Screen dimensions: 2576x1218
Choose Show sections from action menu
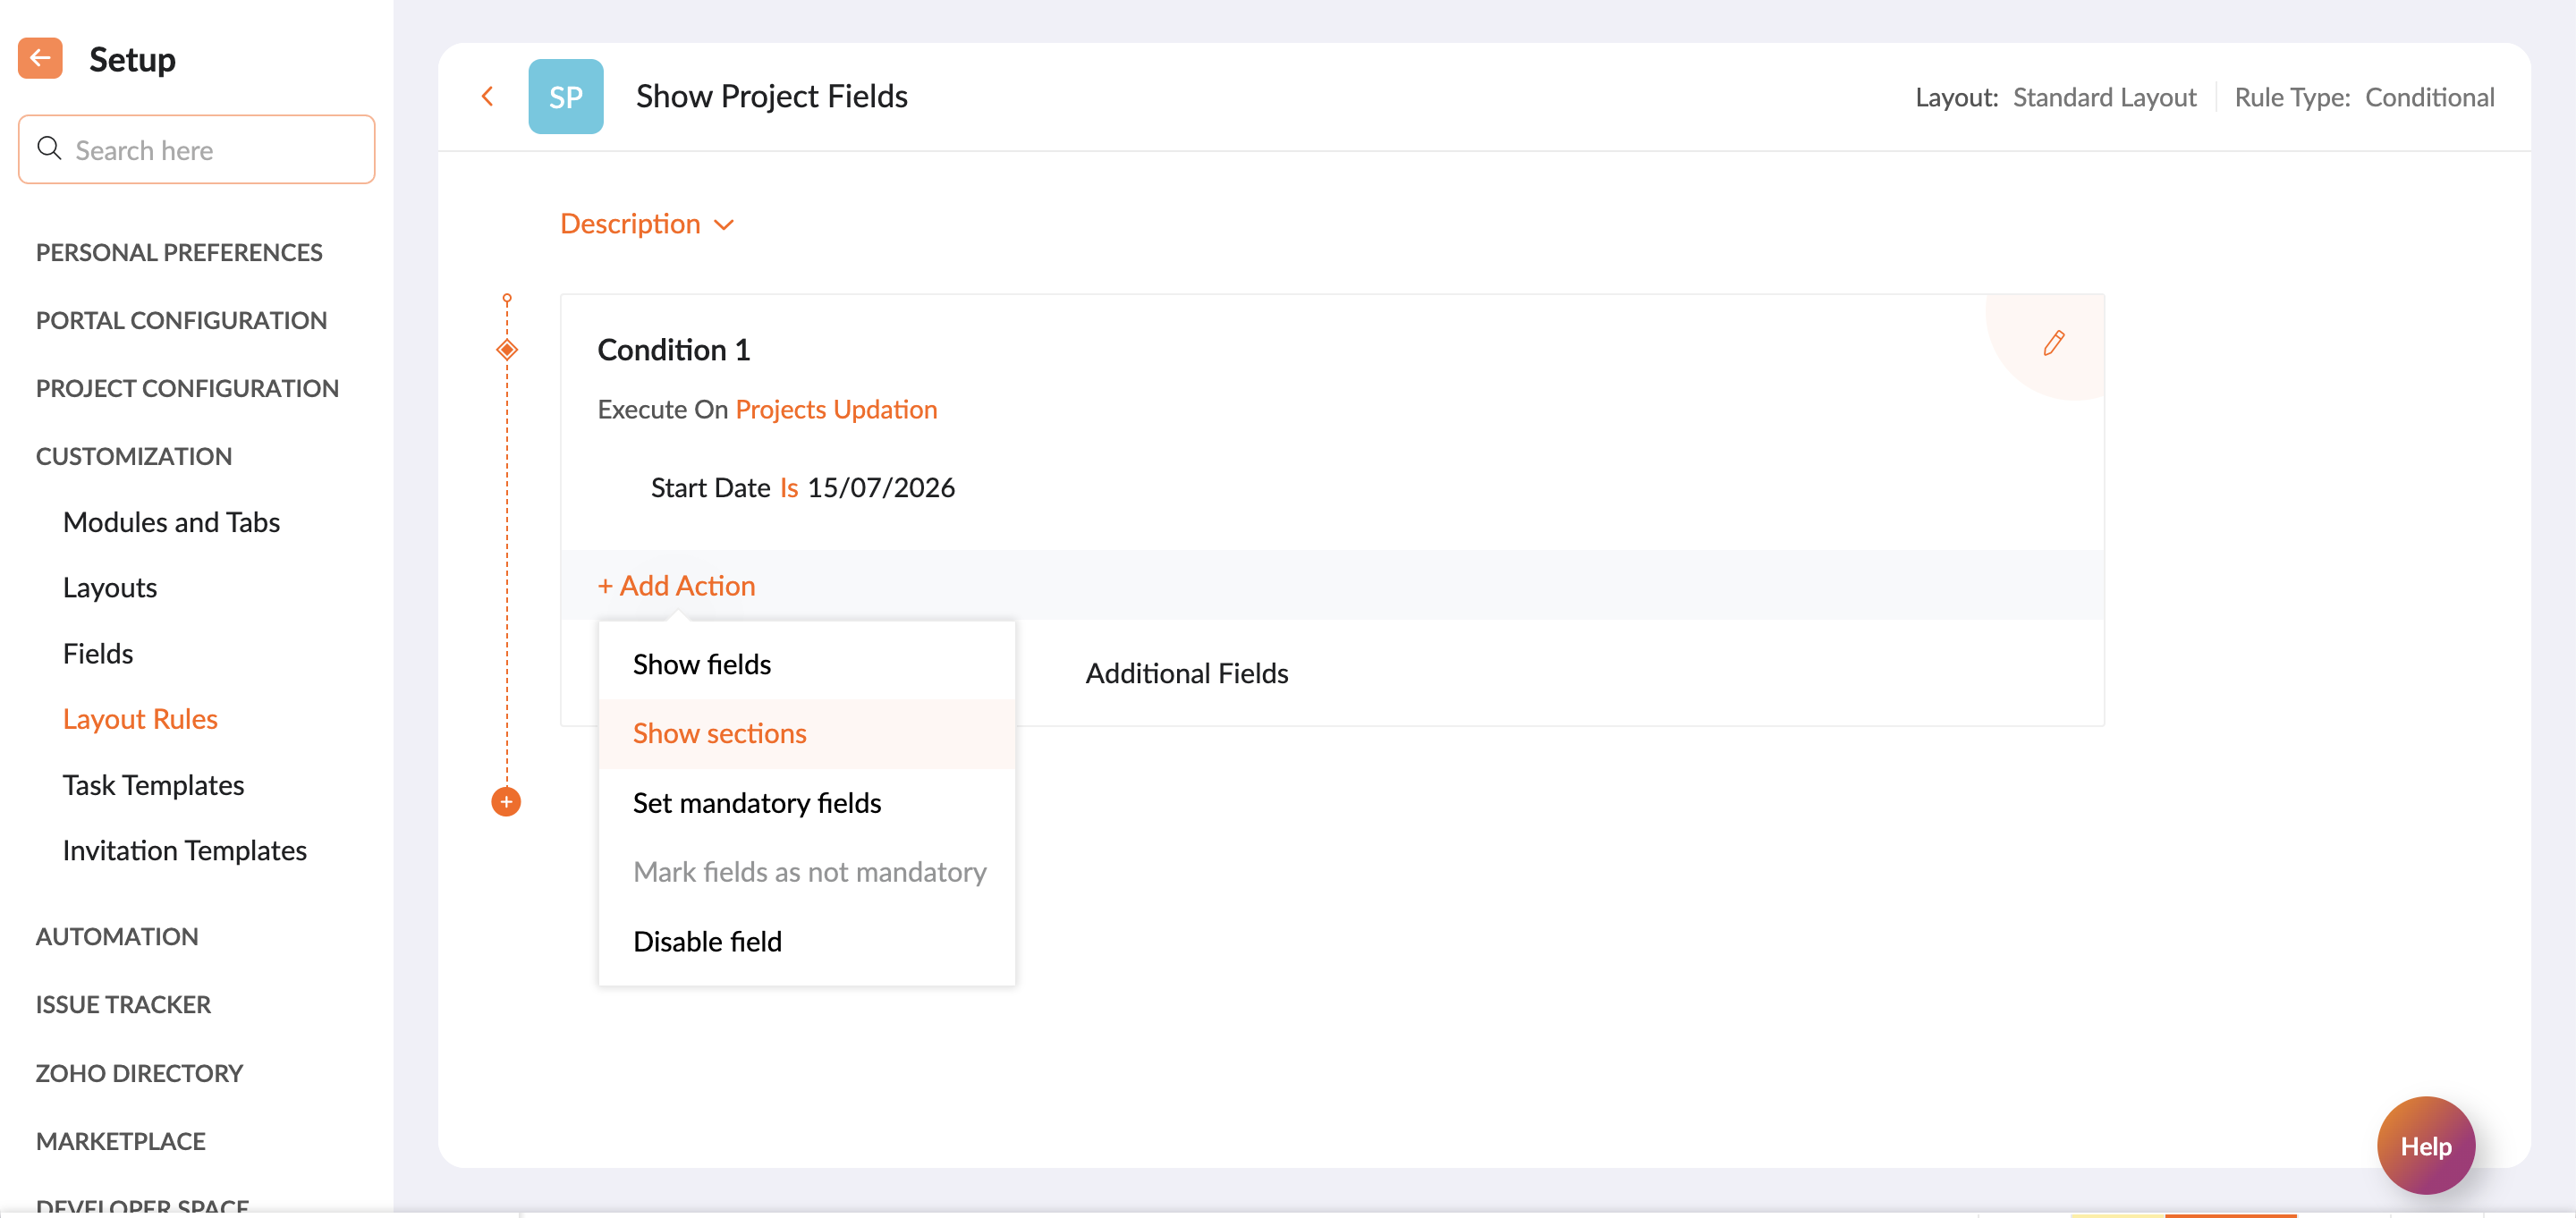[x=806, y=733]
